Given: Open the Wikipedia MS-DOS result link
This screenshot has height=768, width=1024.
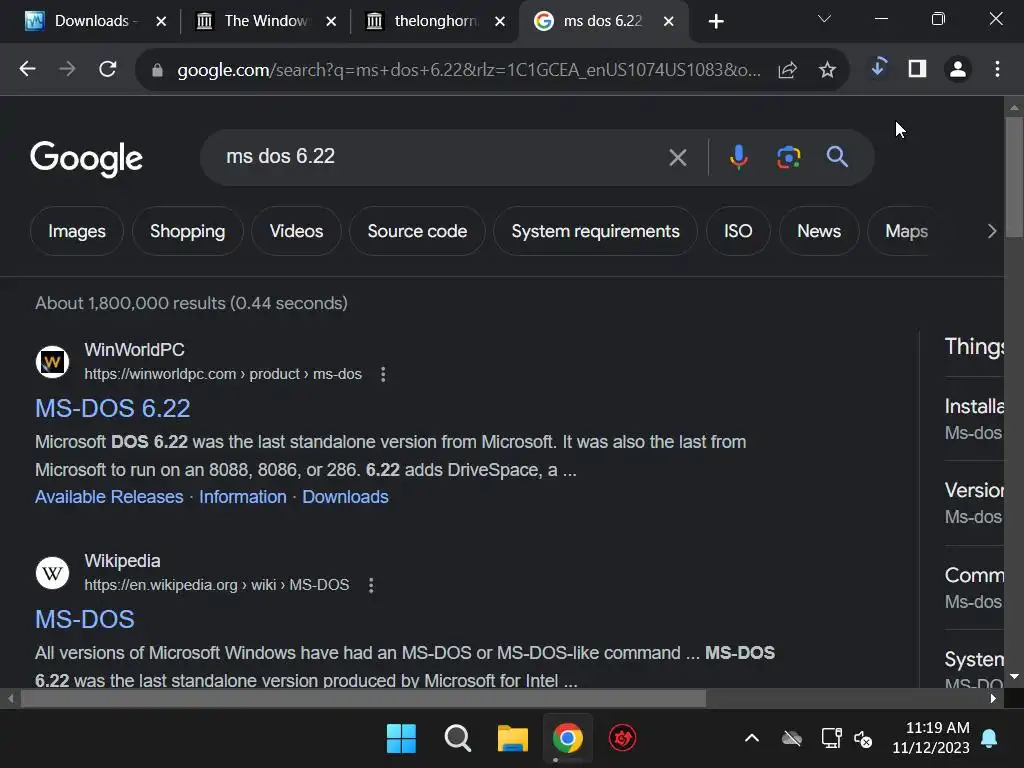Looking at the screenshot, I should 85,620.
